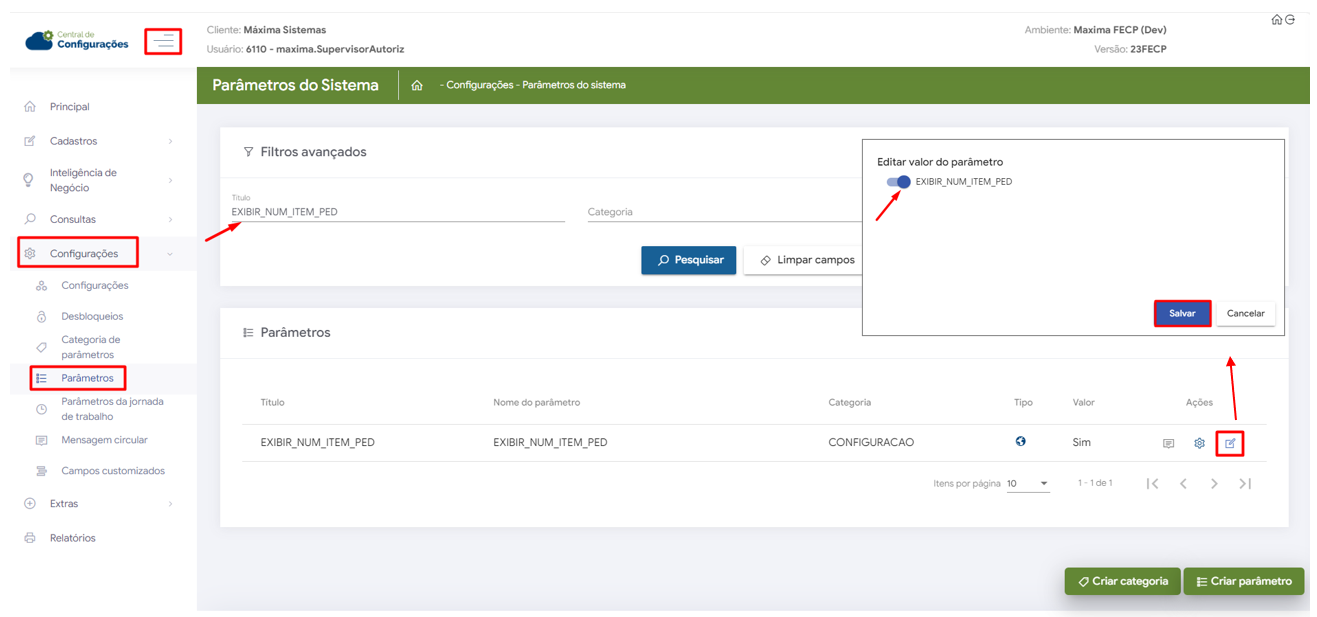Click the logout icon in the top-right corner

point(1290,20)
